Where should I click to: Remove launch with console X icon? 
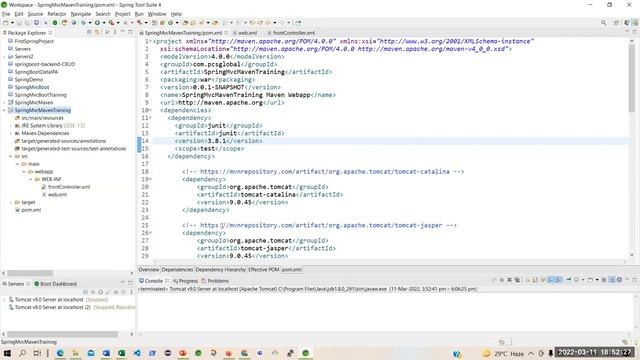pyautogui.click(x=509, y=280)
